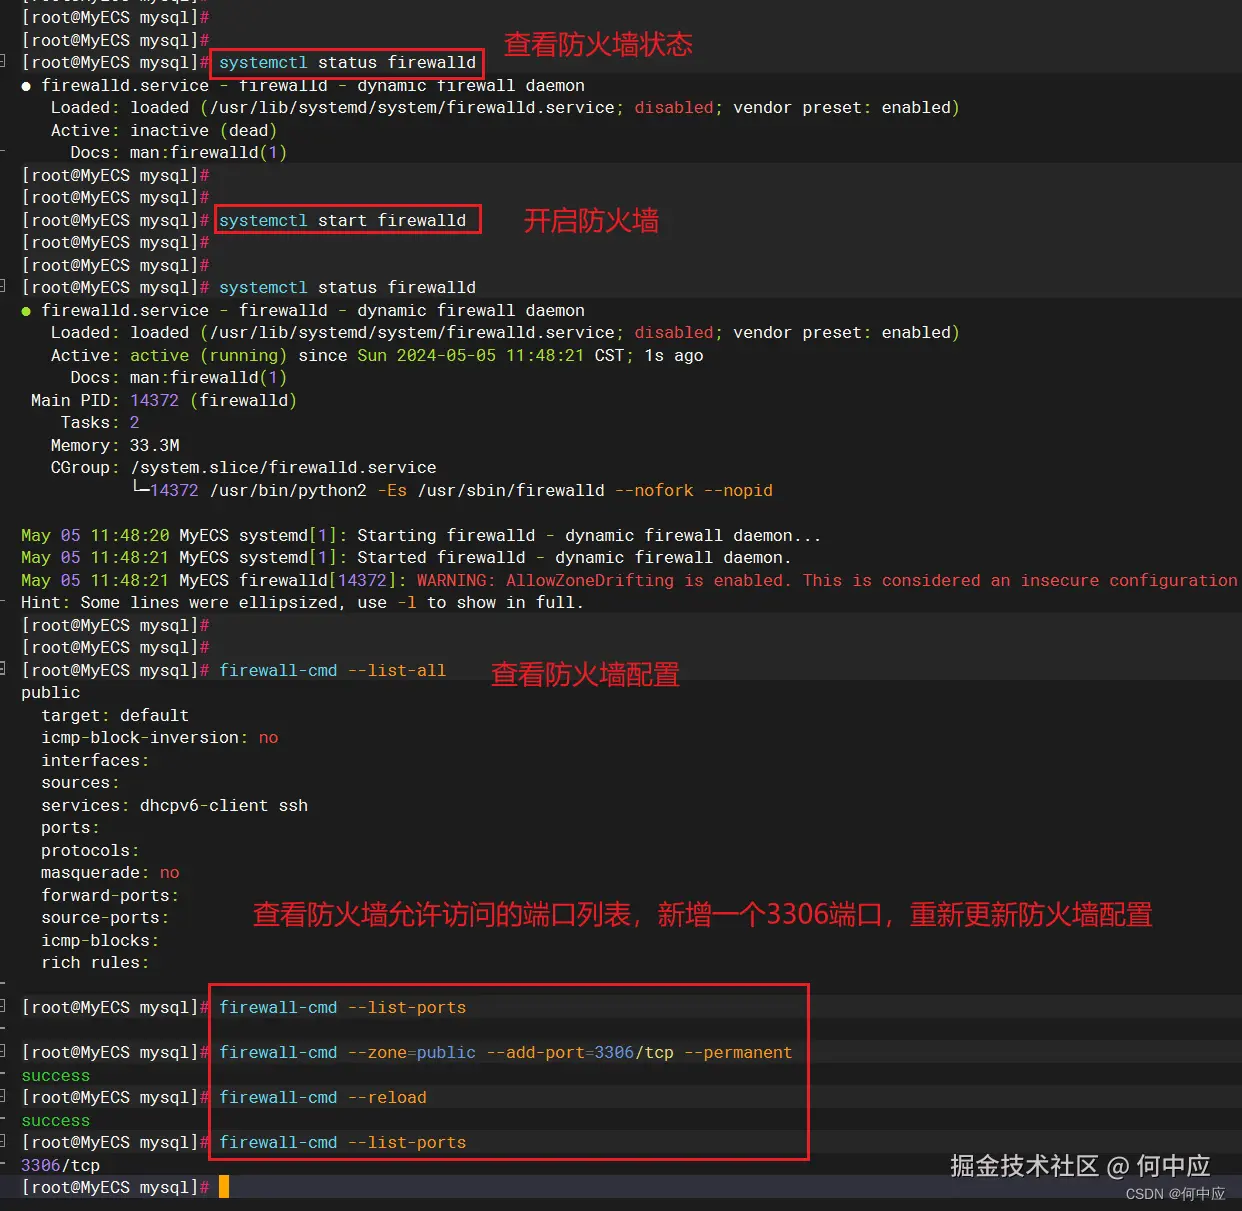Image resolution: width=1242 pixels, height=1211 pixels.
Task: Select the 'firewall-cmd --list-all' command
Action: 333,670
